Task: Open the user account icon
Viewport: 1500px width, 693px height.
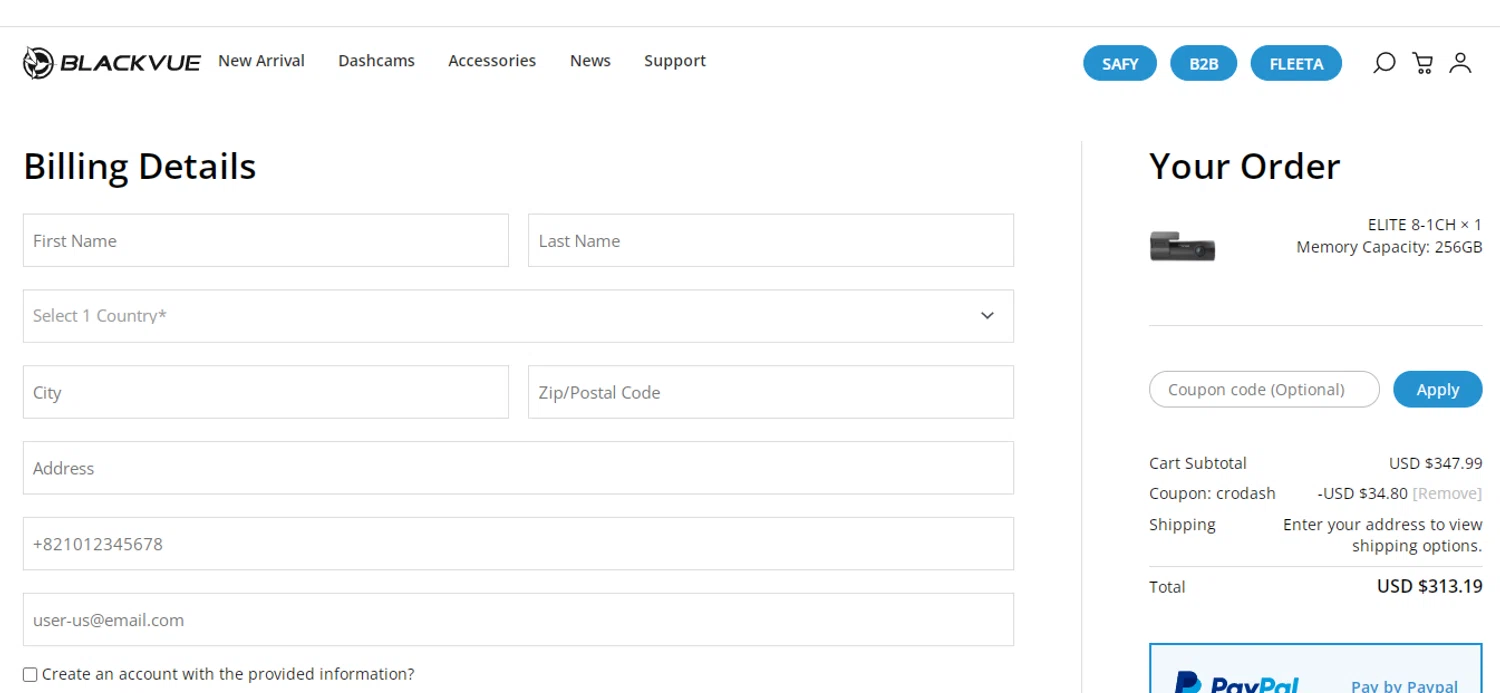Action: click(x=1460, y=63)
